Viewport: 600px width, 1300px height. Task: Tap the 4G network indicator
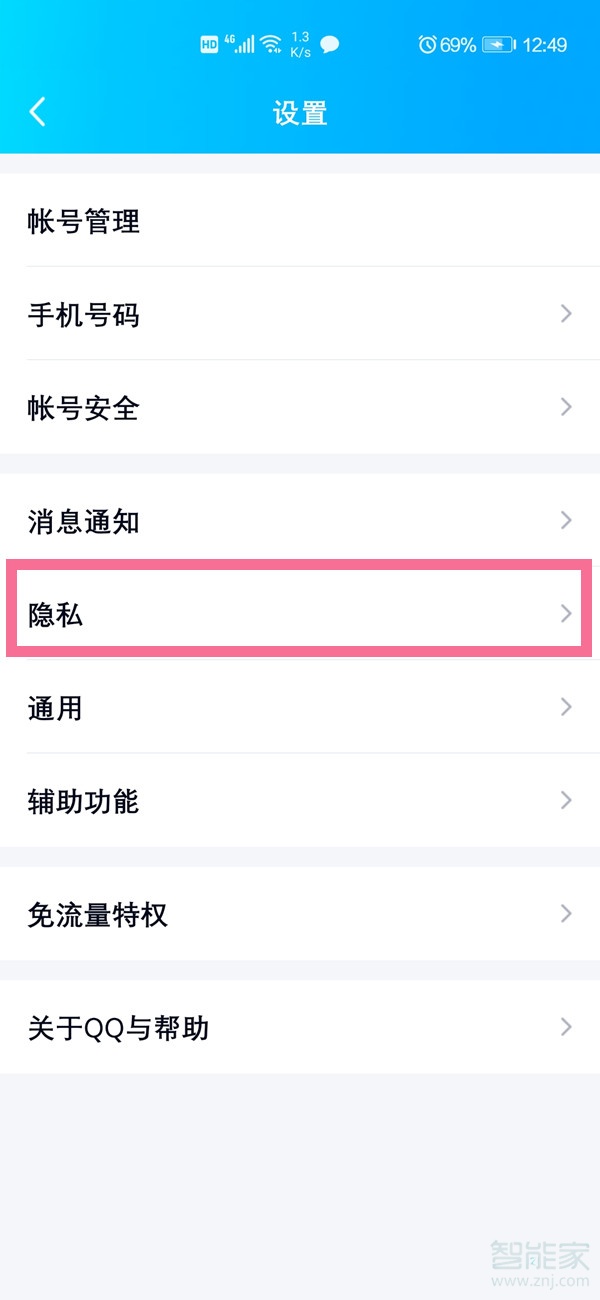pyautogui.click(x=229, y=38)
